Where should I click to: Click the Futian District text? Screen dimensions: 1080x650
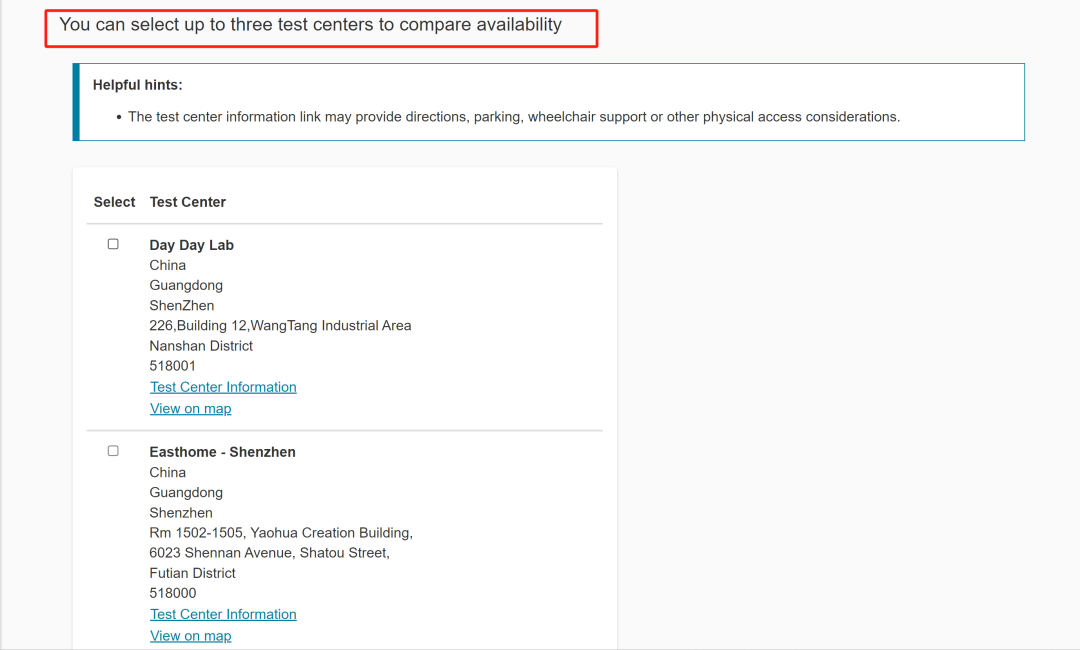coord(193,573)
